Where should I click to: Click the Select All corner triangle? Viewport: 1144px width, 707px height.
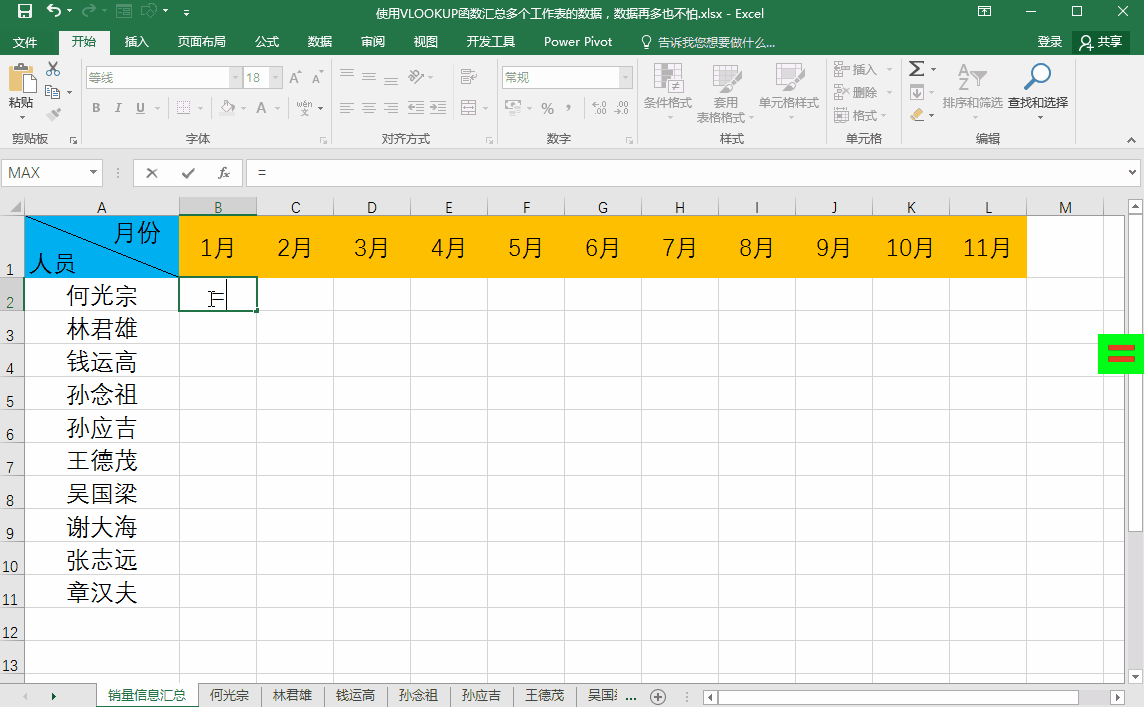[x=13, y=207]
